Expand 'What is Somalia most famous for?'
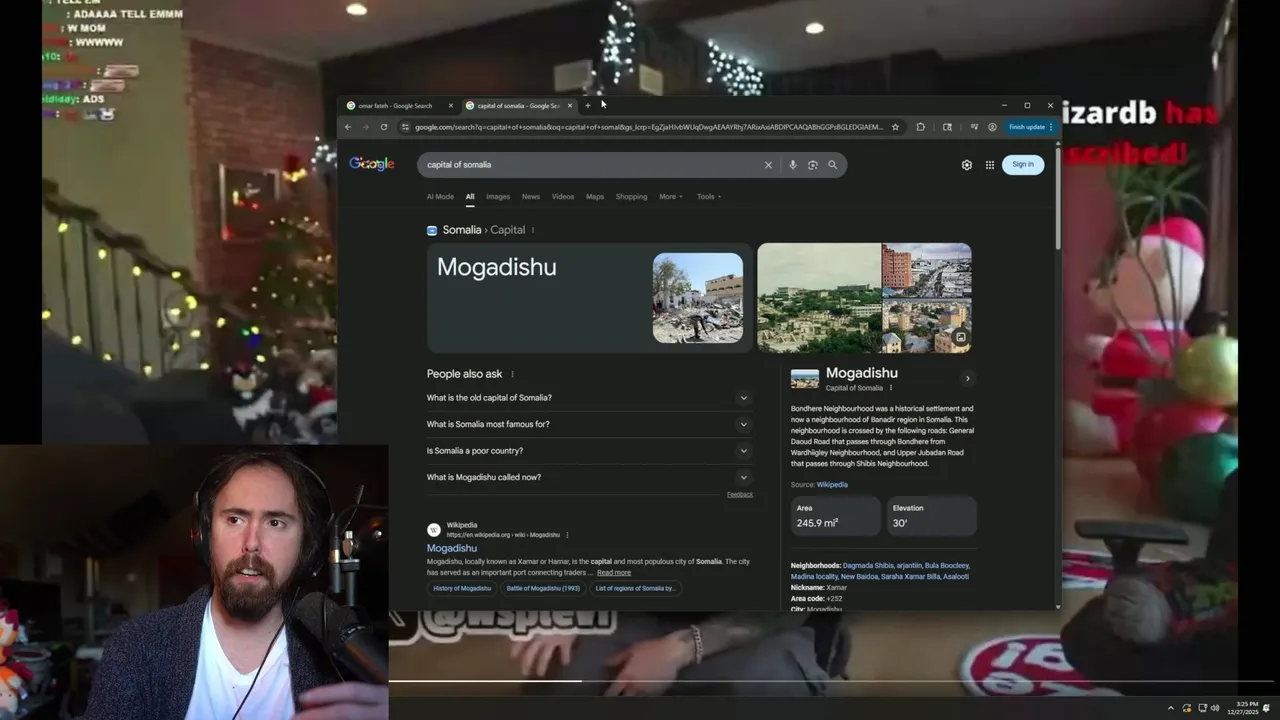 tap(589, 424)
